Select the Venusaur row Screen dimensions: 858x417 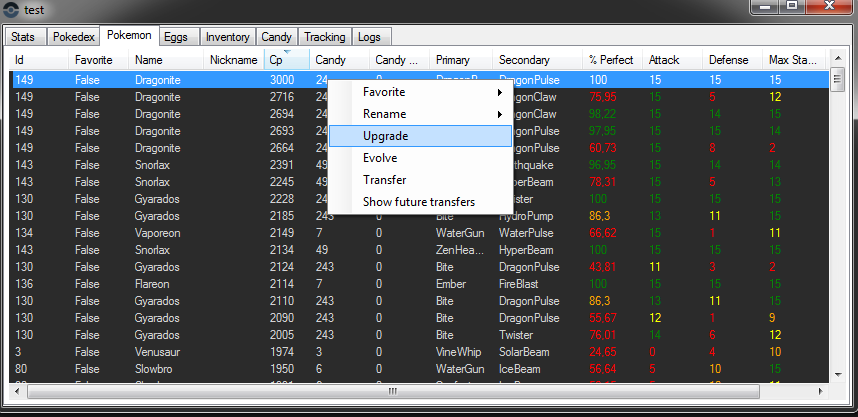[420, 351]
